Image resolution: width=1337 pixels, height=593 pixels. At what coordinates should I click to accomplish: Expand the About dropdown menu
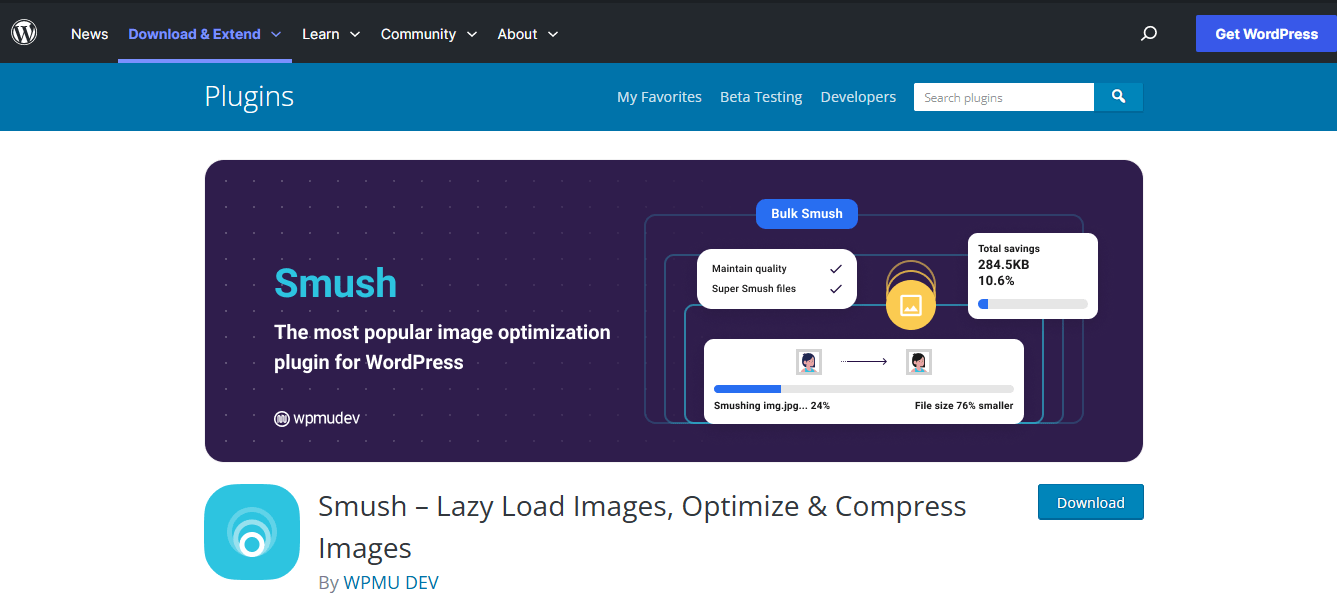528,33
